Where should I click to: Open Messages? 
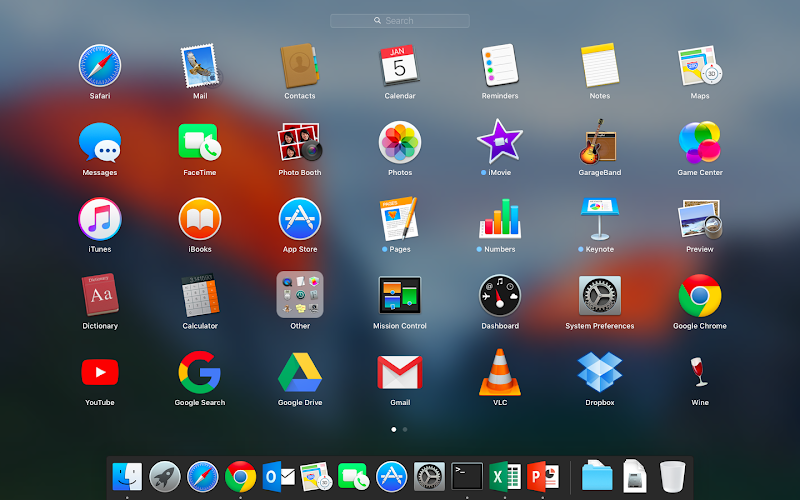(x=99, y=142)
